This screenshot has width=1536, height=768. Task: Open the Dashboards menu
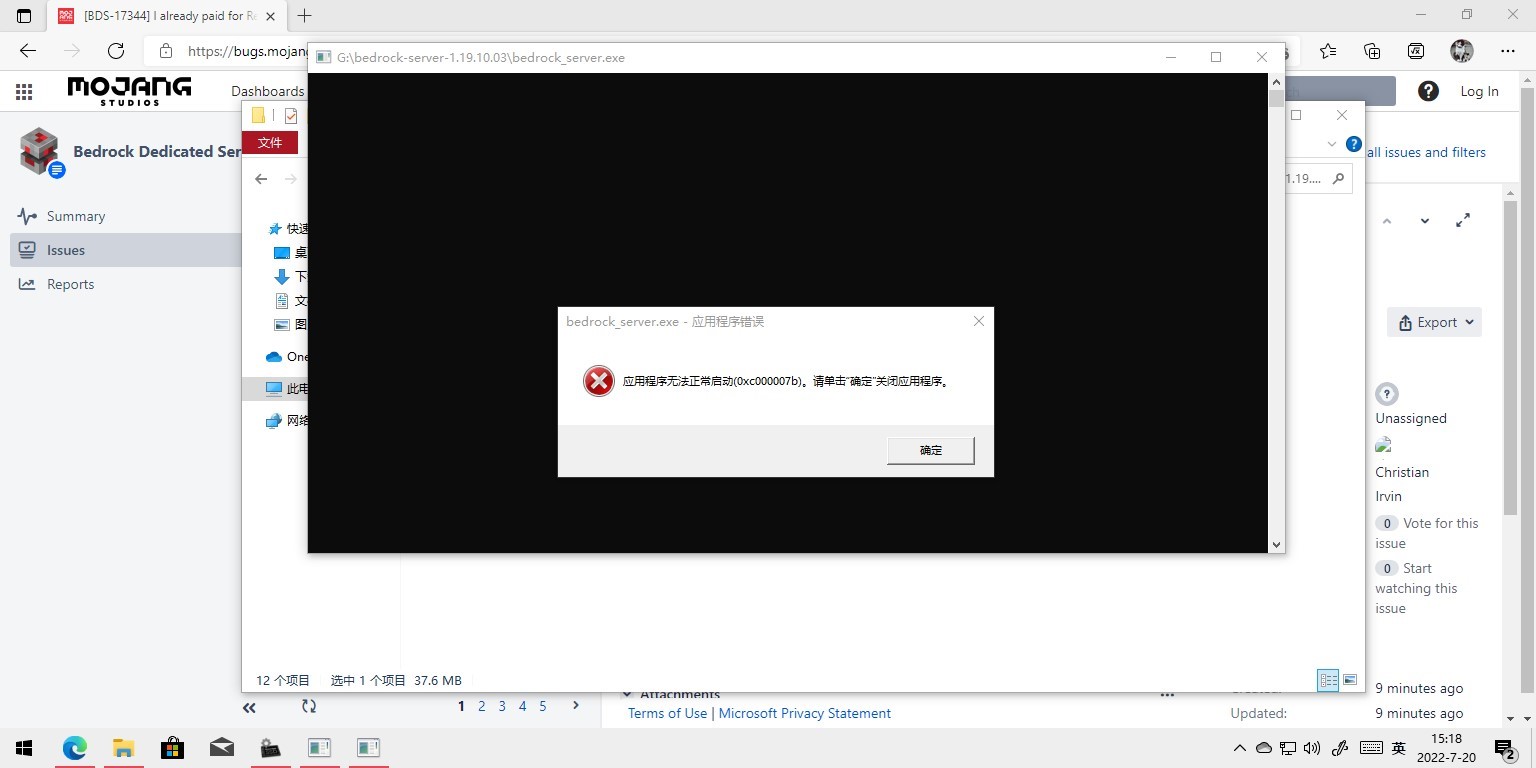pyautogui.click(x=267, y=91)
